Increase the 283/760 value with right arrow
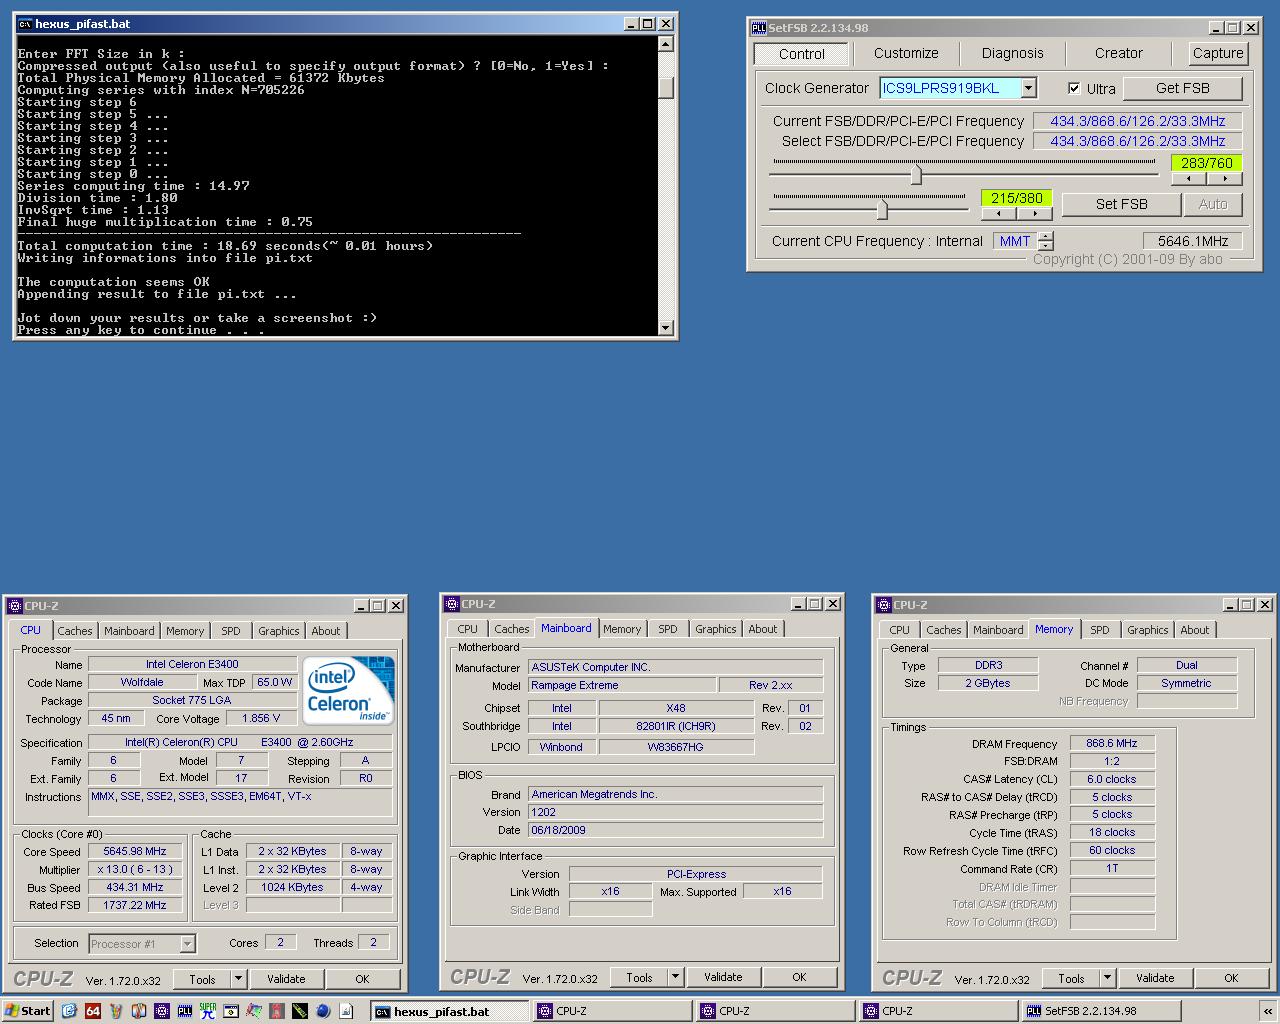 pos(1224,179)
